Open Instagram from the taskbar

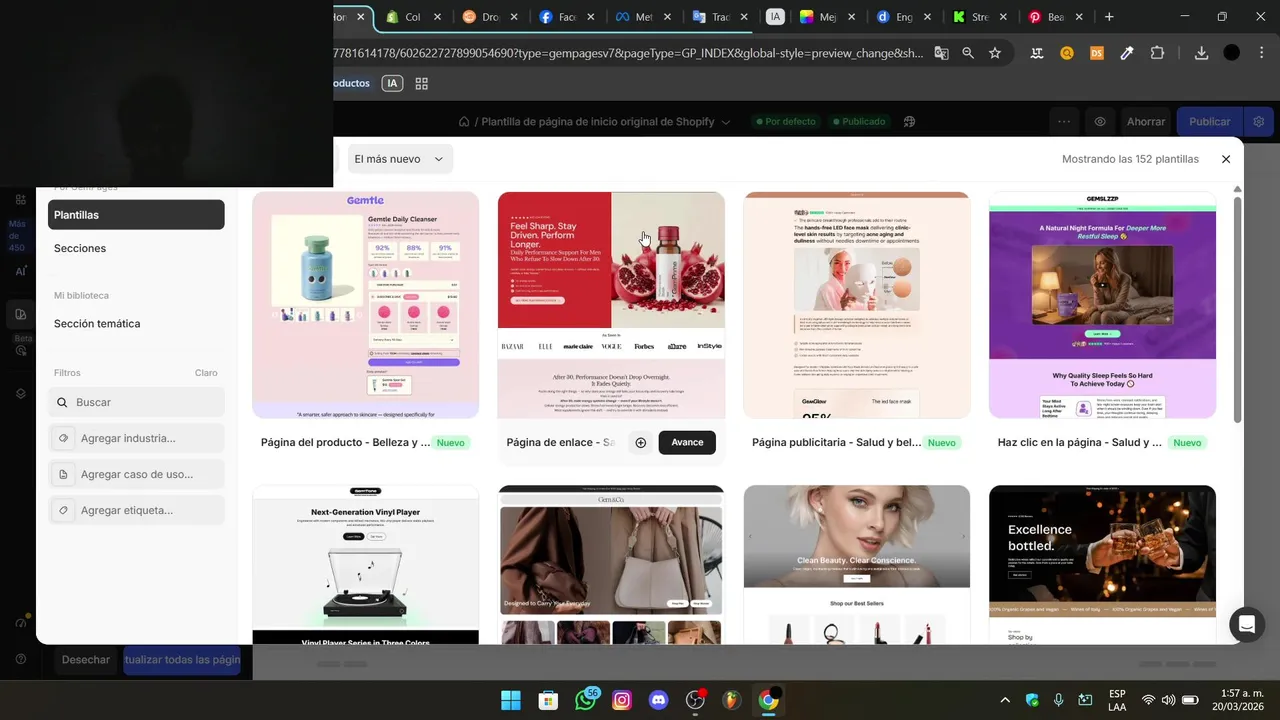coord(622,700)
